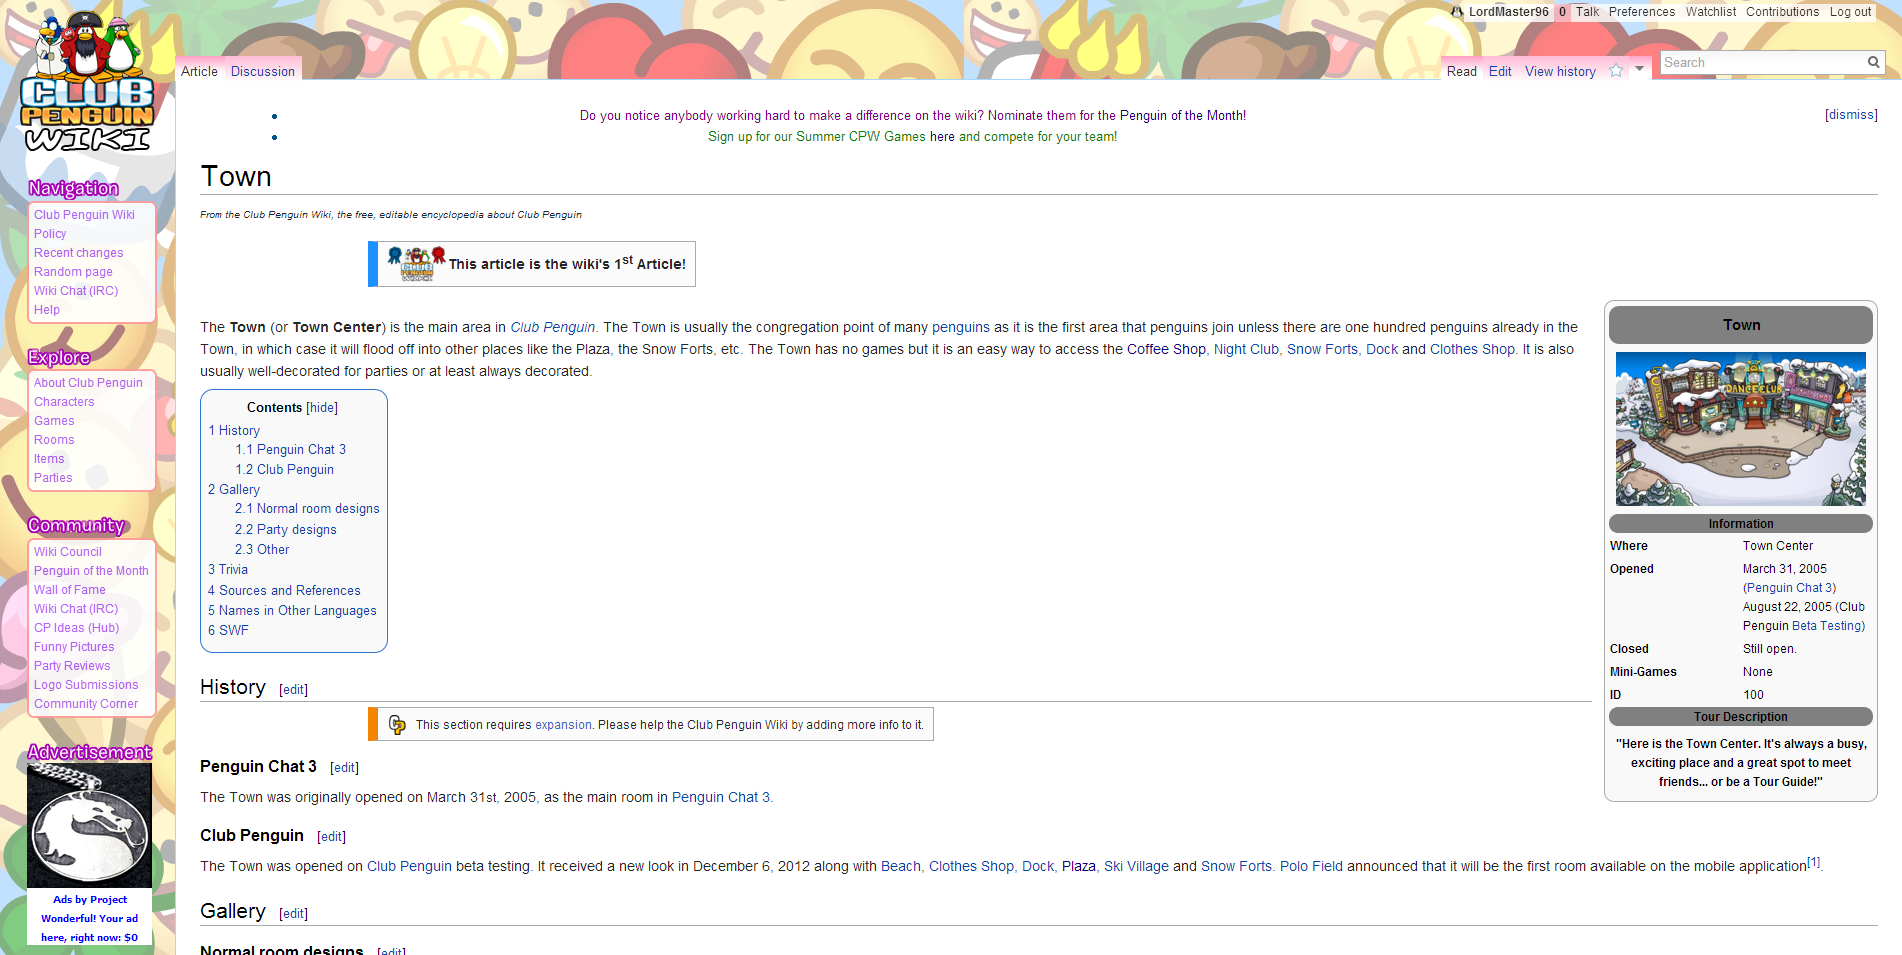Open the View history tab
The width and height of the screenshot is (1902, 955).
pos(1560,71)
